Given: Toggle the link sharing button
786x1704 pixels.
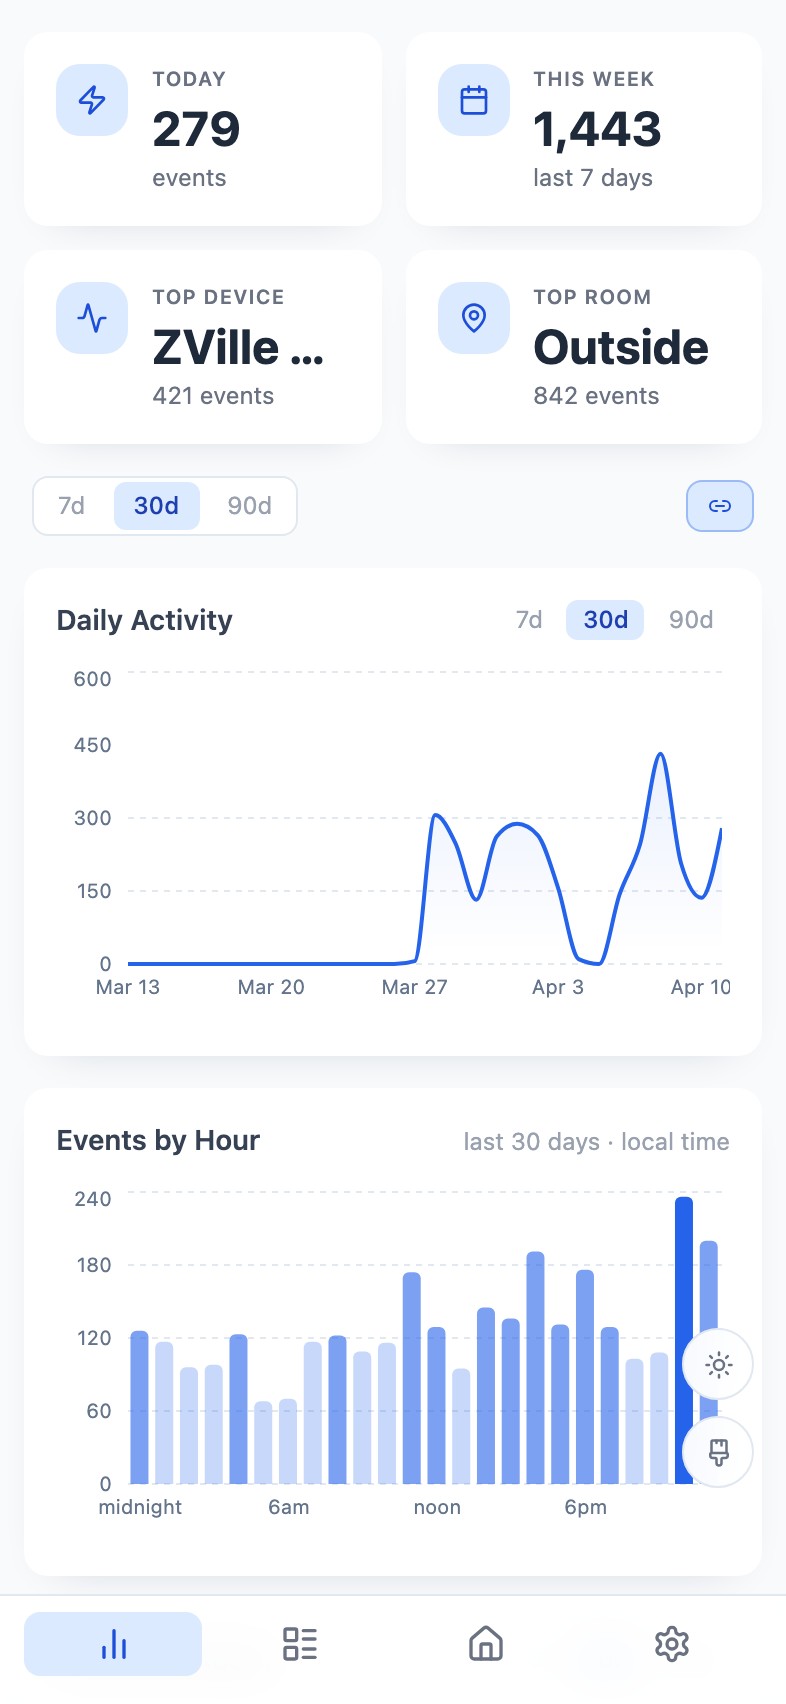Looking at the screenshot, I should coord(720,506).
